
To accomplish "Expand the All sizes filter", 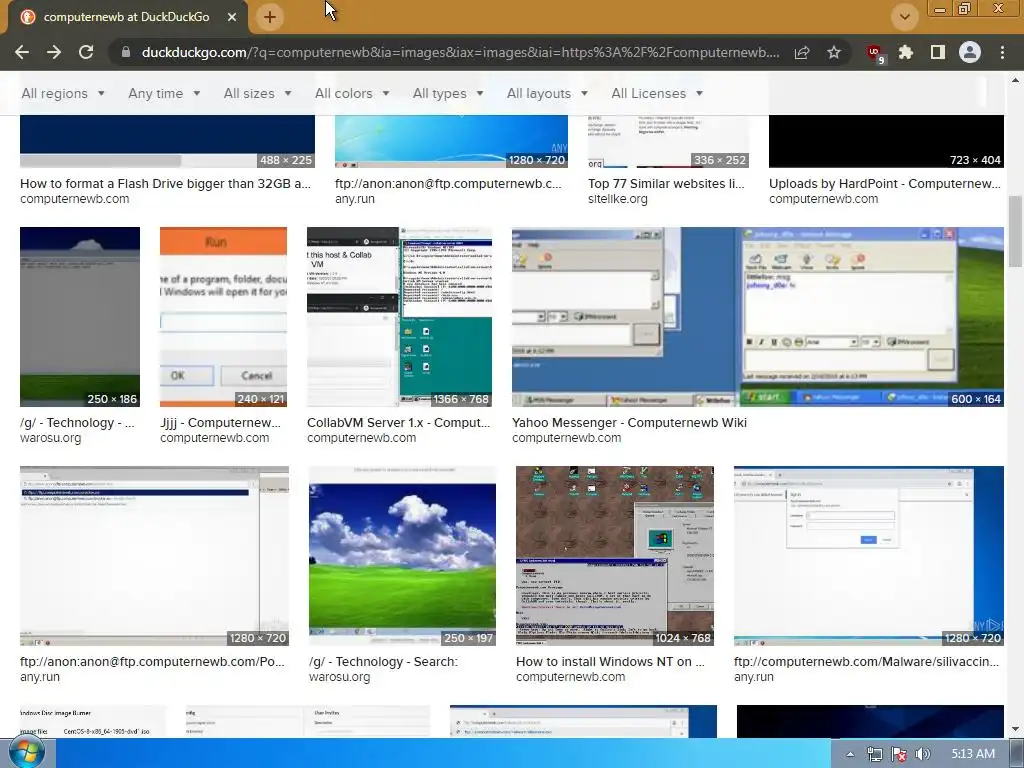I will pyautogui.click(x=257, y=93).
